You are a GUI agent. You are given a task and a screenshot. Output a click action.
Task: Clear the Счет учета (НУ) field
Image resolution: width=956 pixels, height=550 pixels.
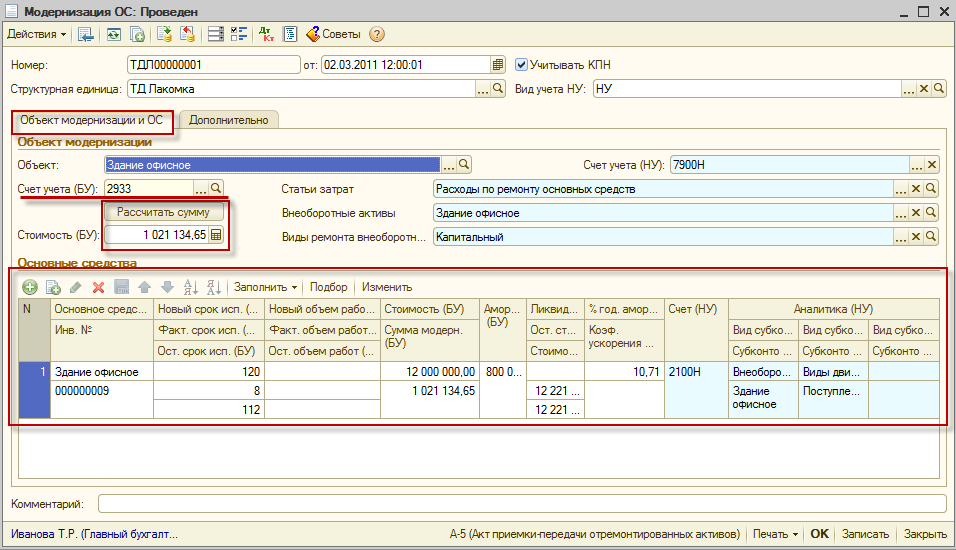tap(932, 165)
